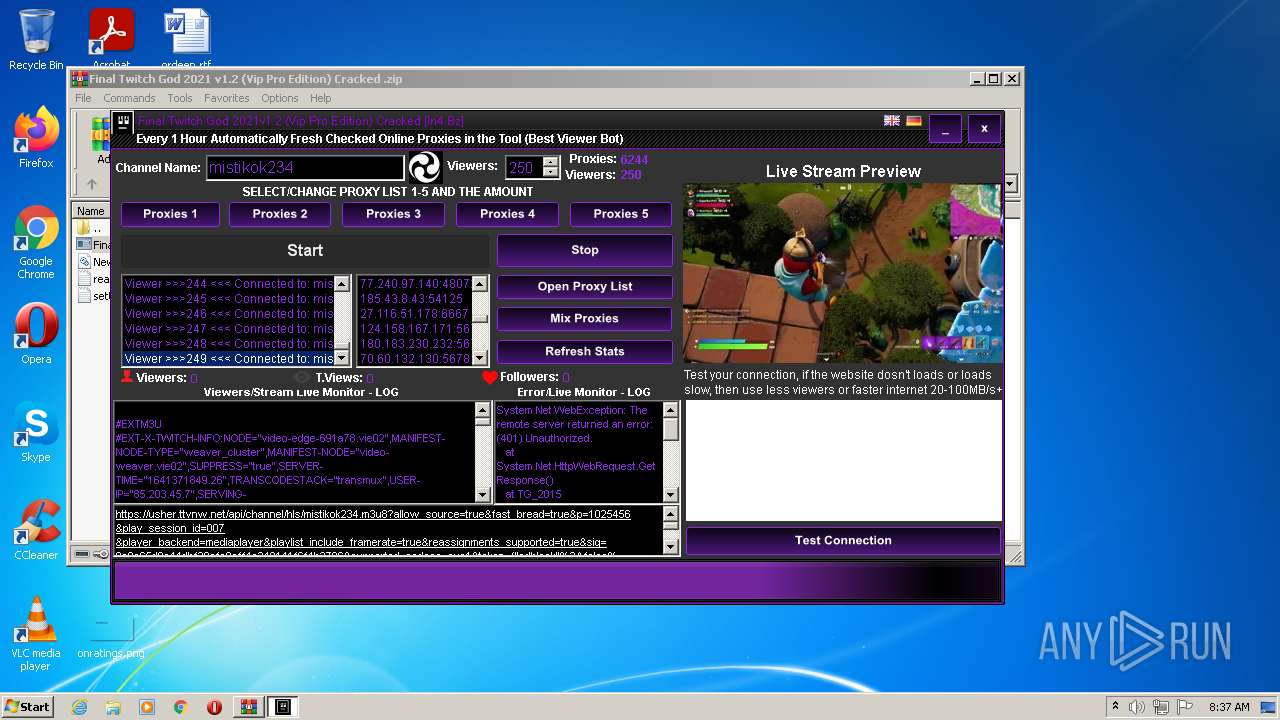Open the Windows Start menu
This screenshot has width=1280, height=720.
tap(27, 707)
